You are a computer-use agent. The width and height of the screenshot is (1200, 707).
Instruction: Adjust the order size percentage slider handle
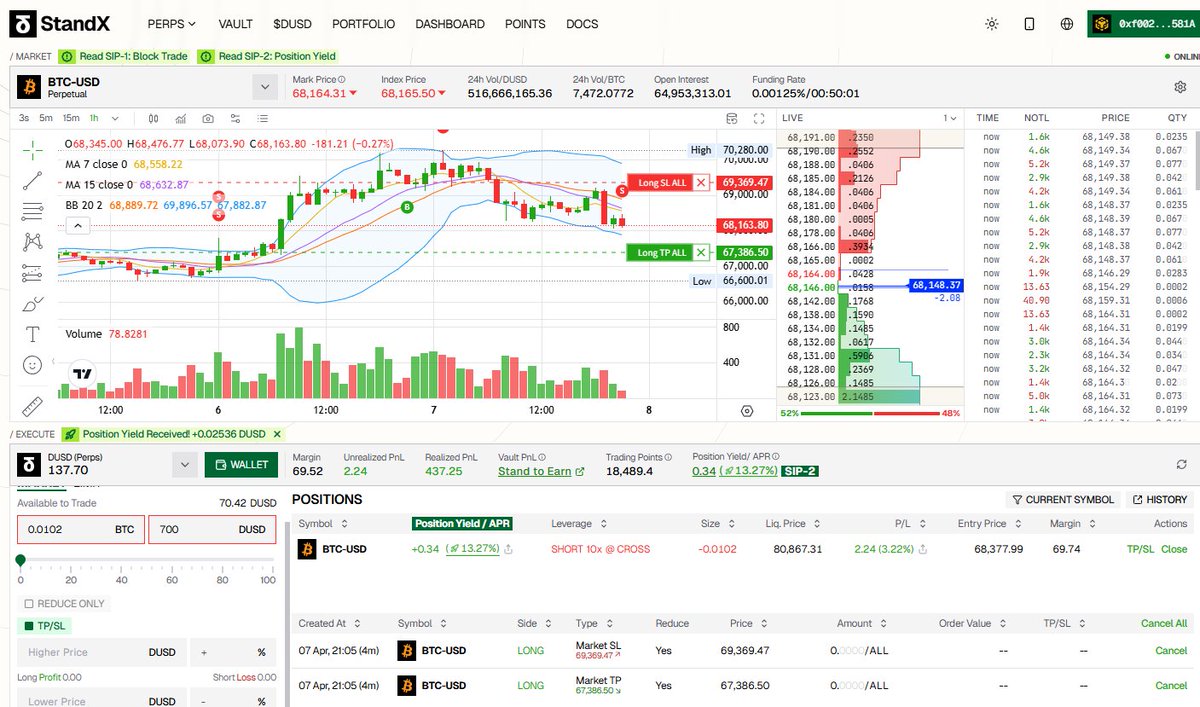click(x=20, y=561)
